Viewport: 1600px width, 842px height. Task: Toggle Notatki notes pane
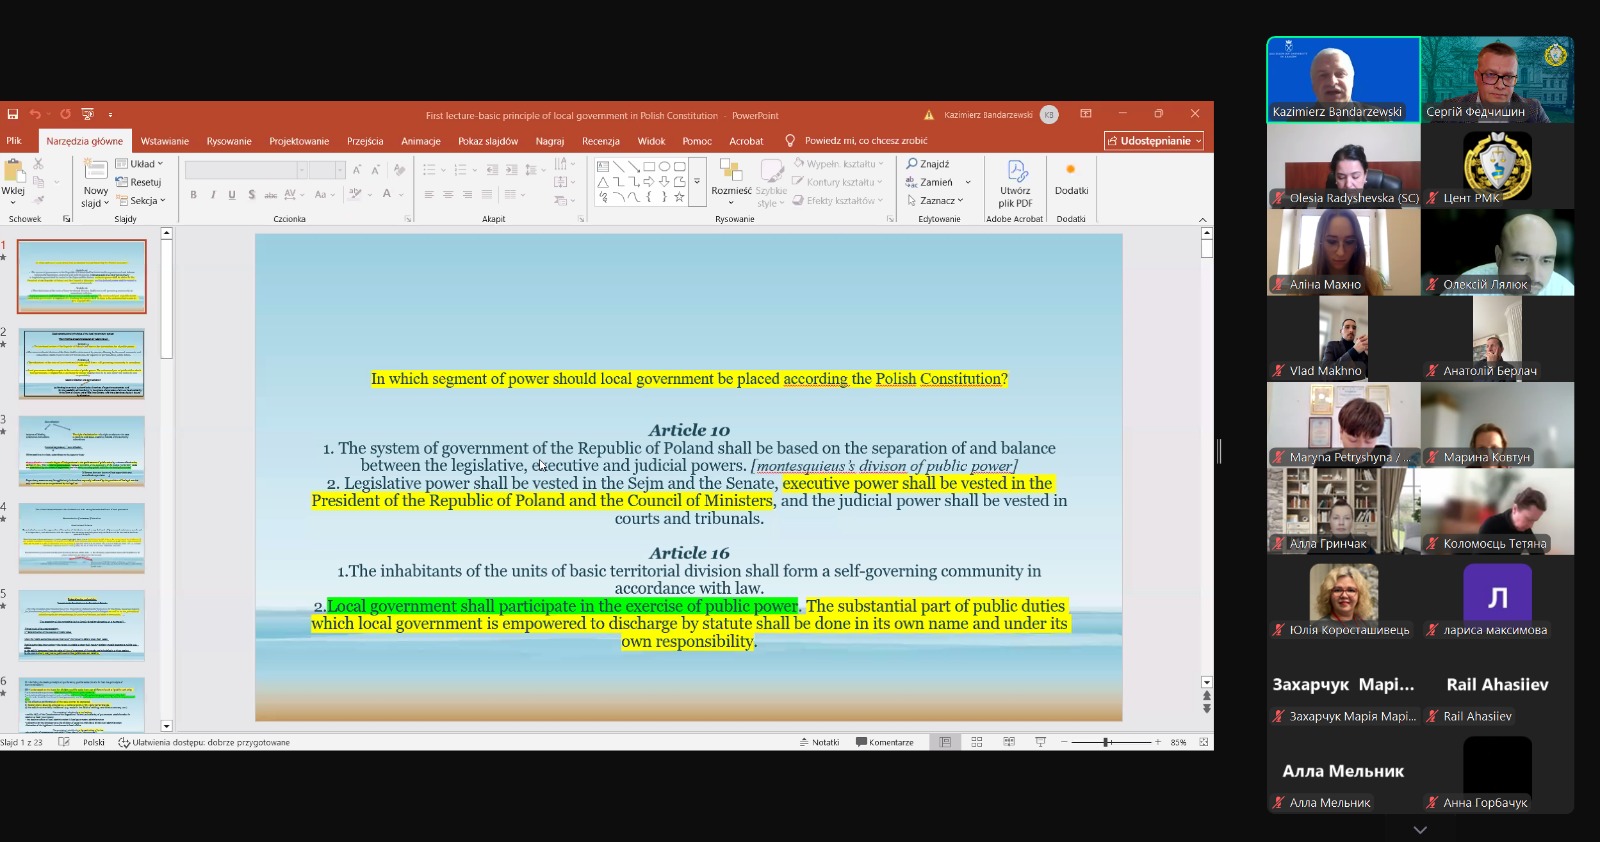819,742
